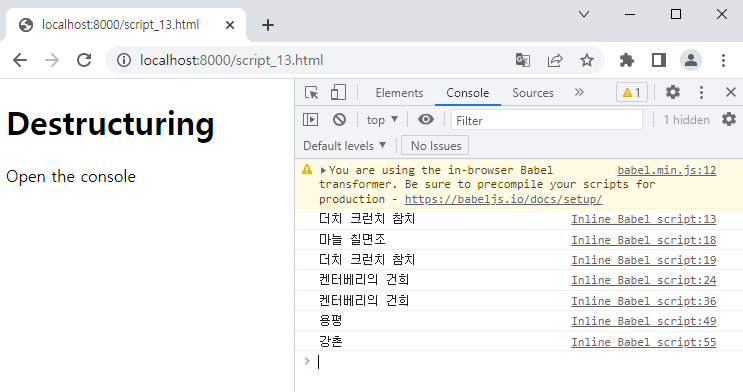Open the babeljs.io docs setup link
Screen dimensions: 743x392
503,199
